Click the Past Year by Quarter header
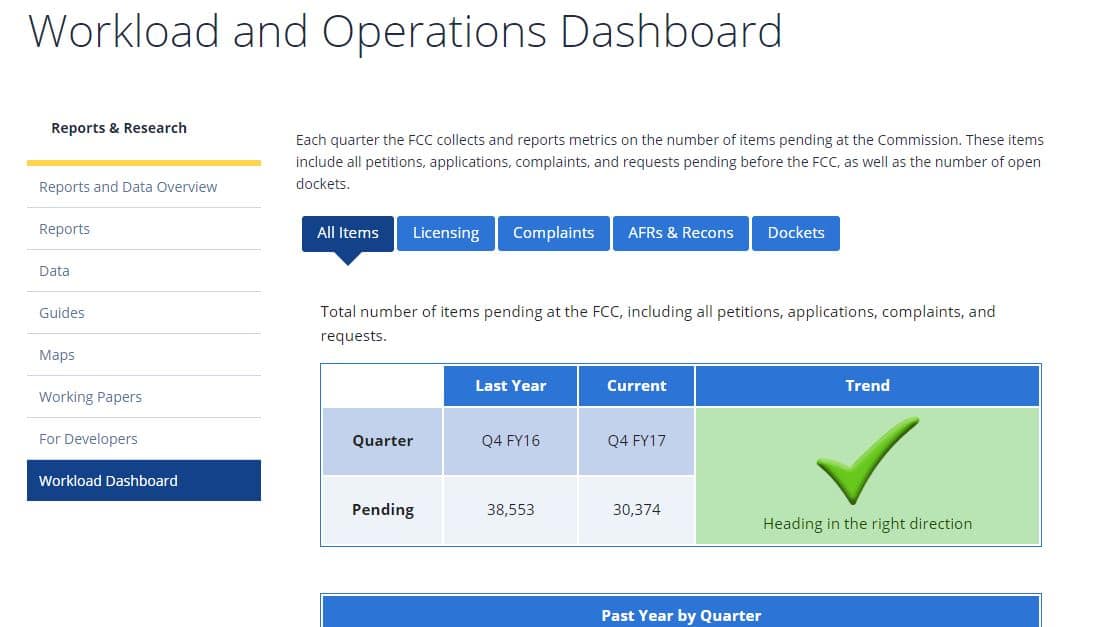Screen dimensions: 1102x627 coord(680,615)
